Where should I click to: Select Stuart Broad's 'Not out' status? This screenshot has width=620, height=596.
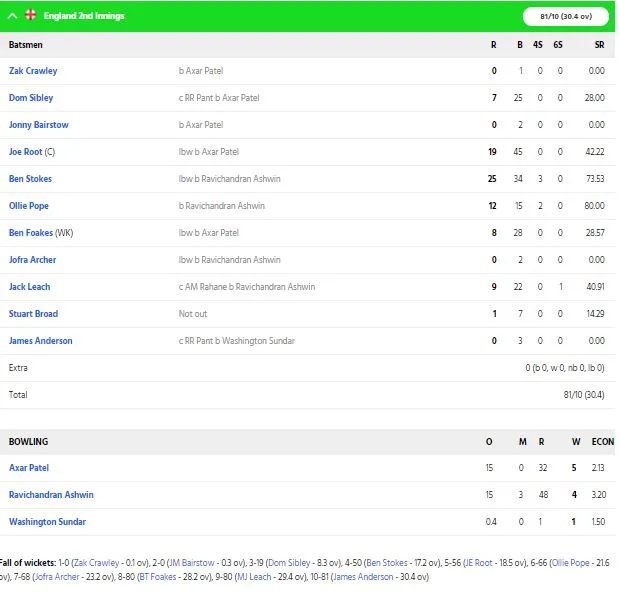(193, 314)
